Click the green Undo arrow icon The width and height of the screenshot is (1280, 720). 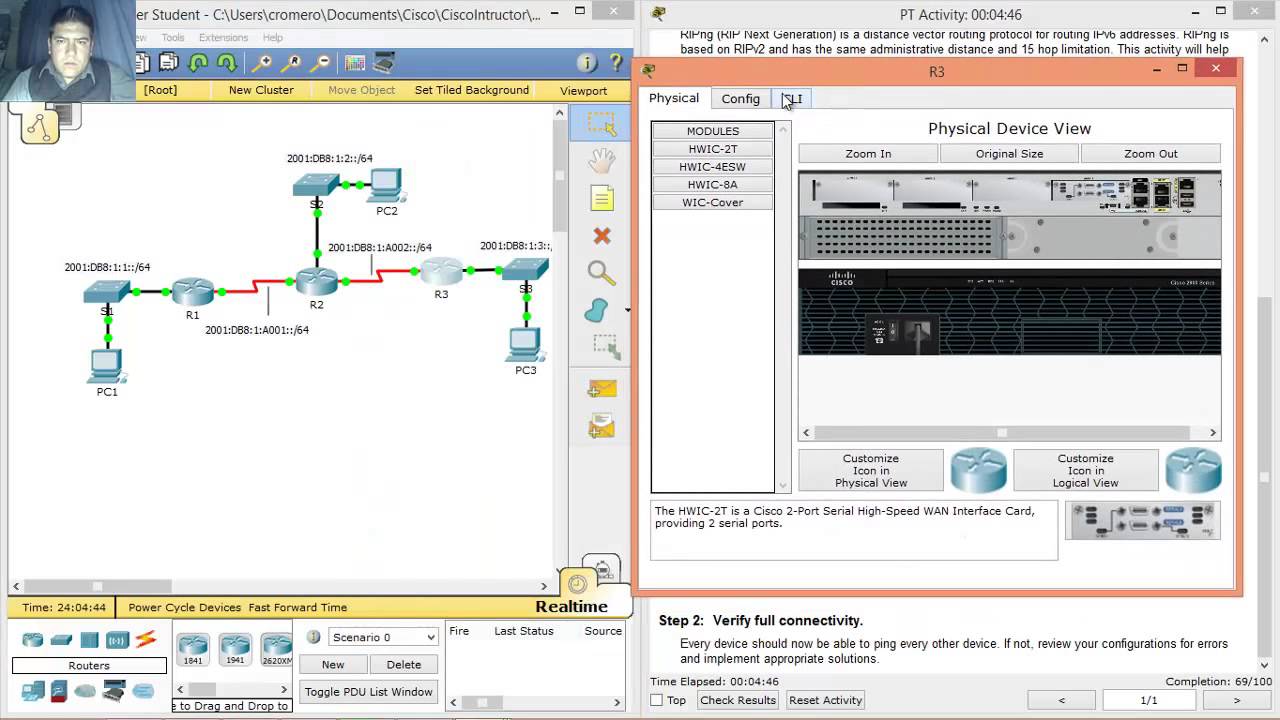pos(199,63)
